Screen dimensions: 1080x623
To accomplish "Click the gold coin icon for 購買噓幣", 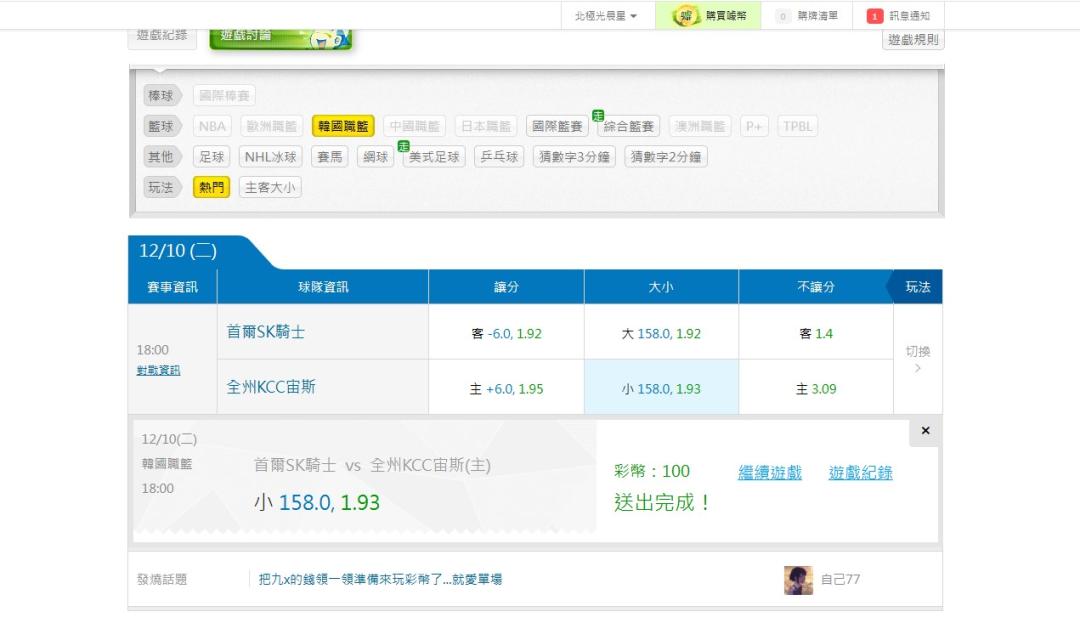I will pyautogui.click(x=685, y=15).
